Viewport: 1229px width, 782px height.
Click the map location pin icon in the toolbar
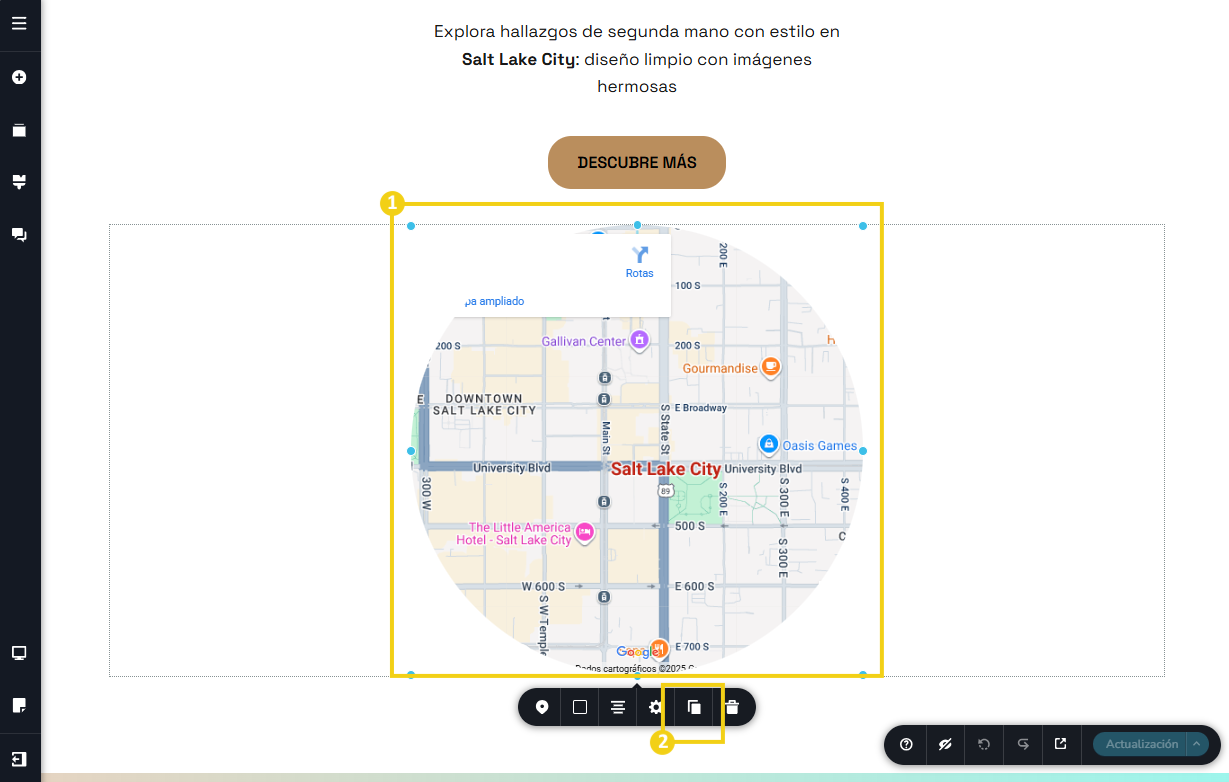click(x=542, y=707)
